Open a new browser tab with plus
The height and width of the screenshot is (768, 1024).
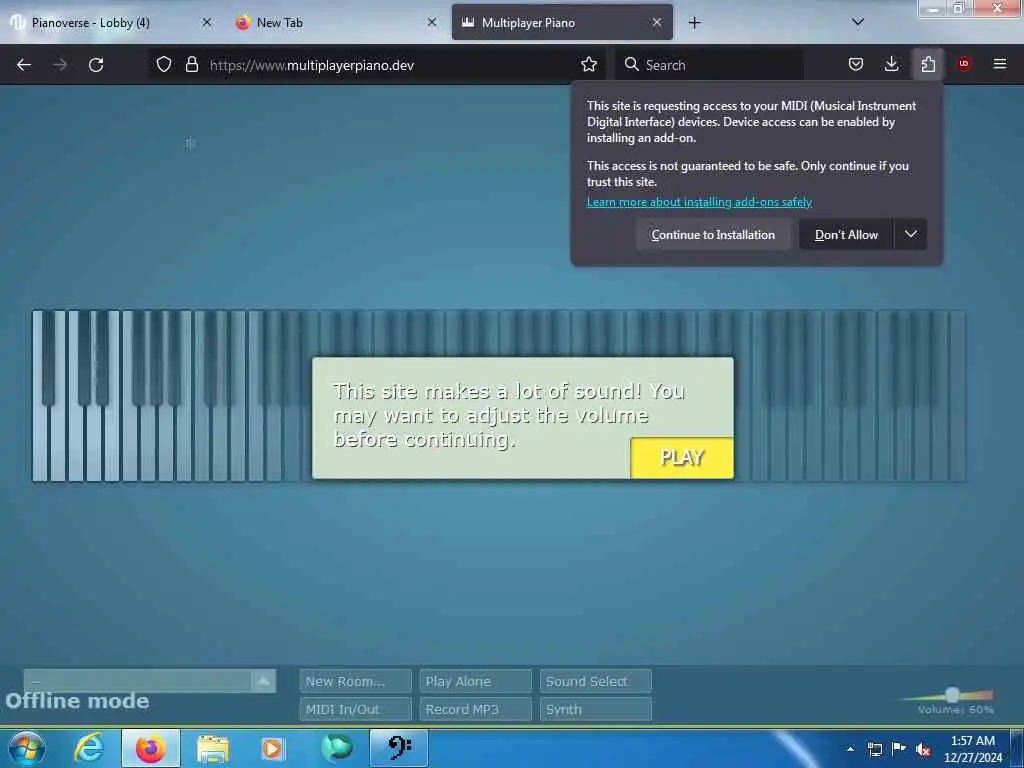click(694, 23)
